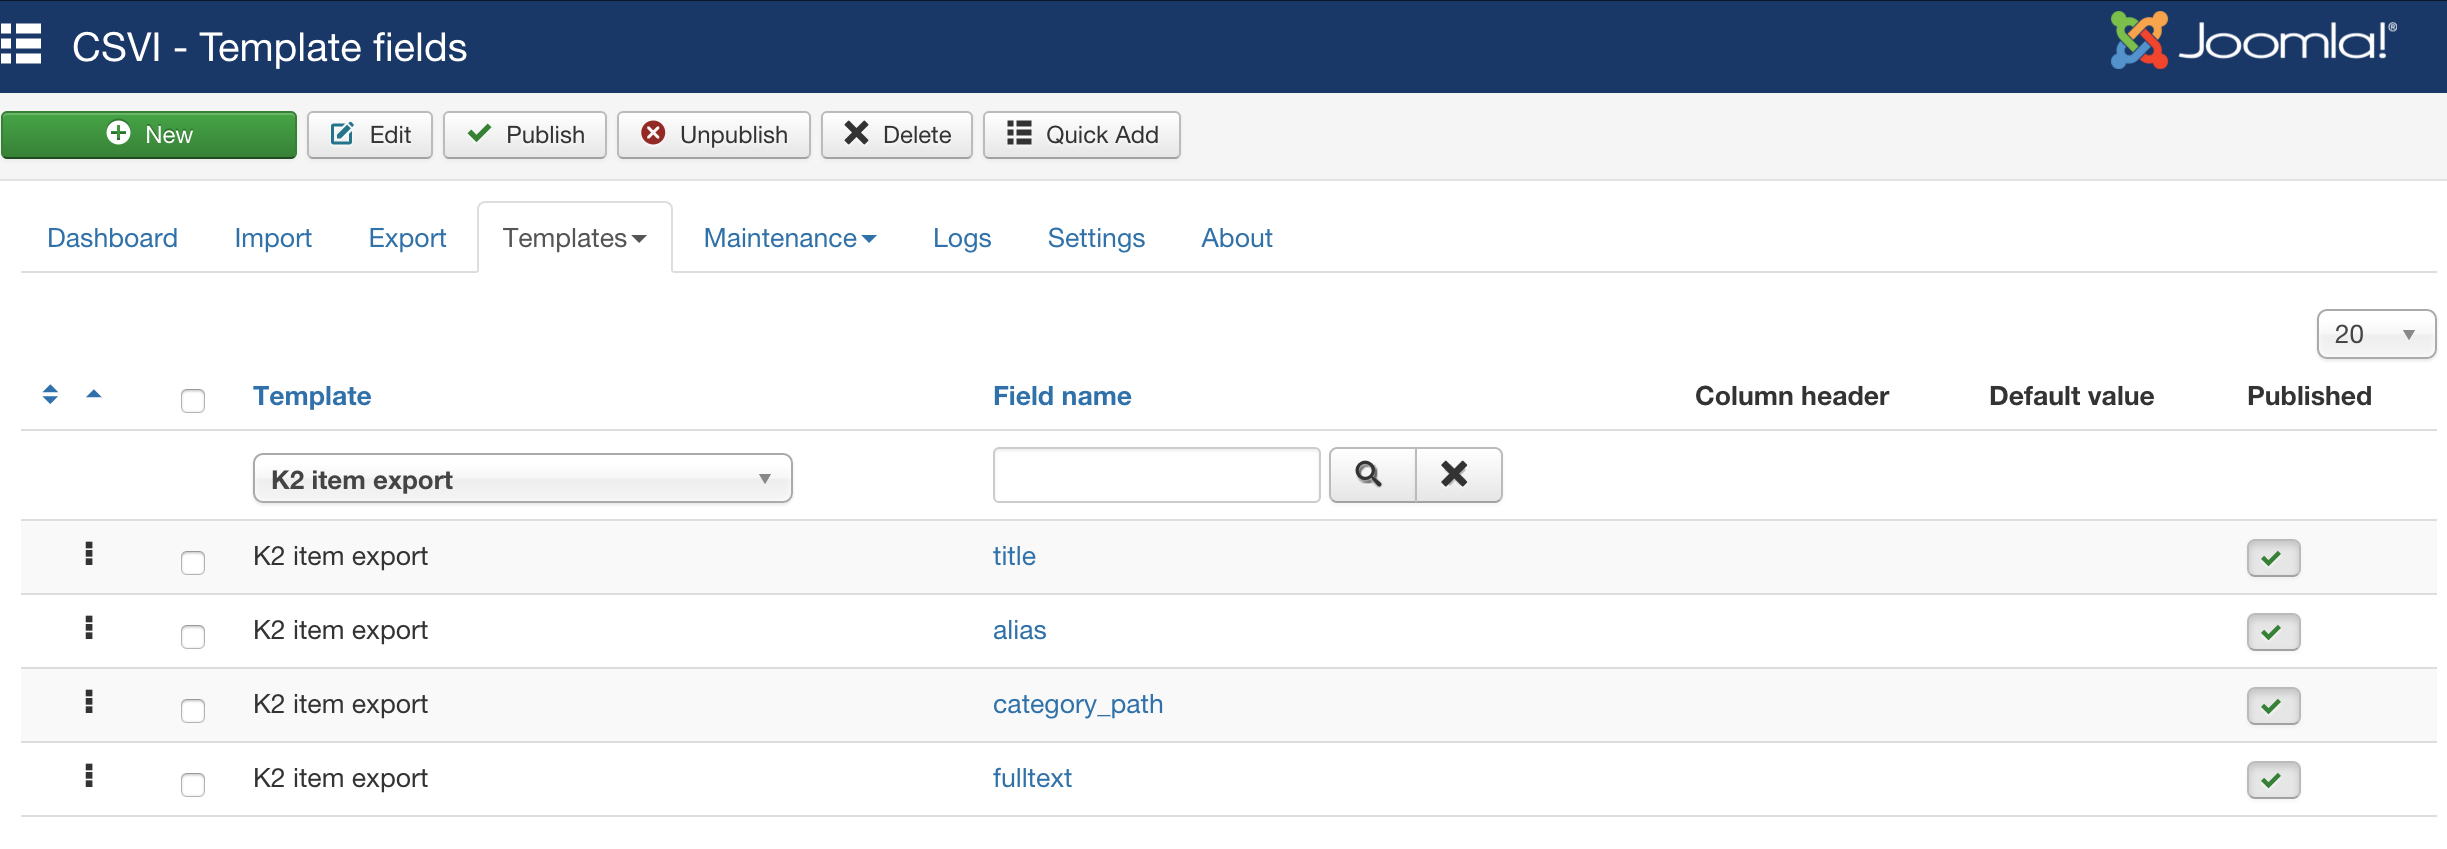Grab the drag handle of fulltext row
The width and height of the screenshot is (2447, 849).
89,775
